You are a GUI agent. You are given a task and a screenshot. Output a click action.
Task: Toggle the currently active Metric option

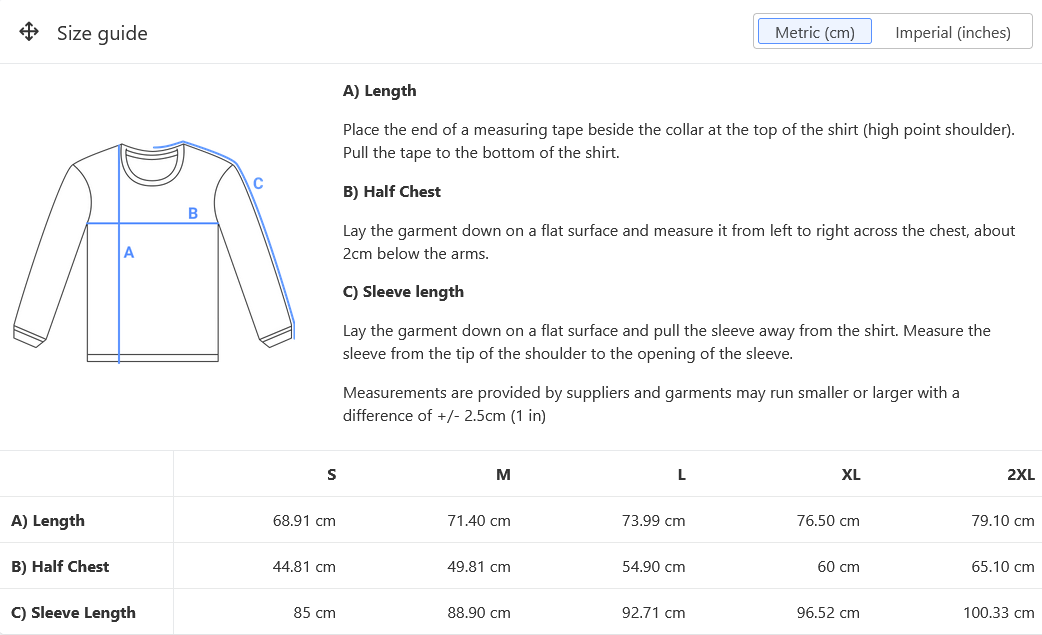[814, 31]
